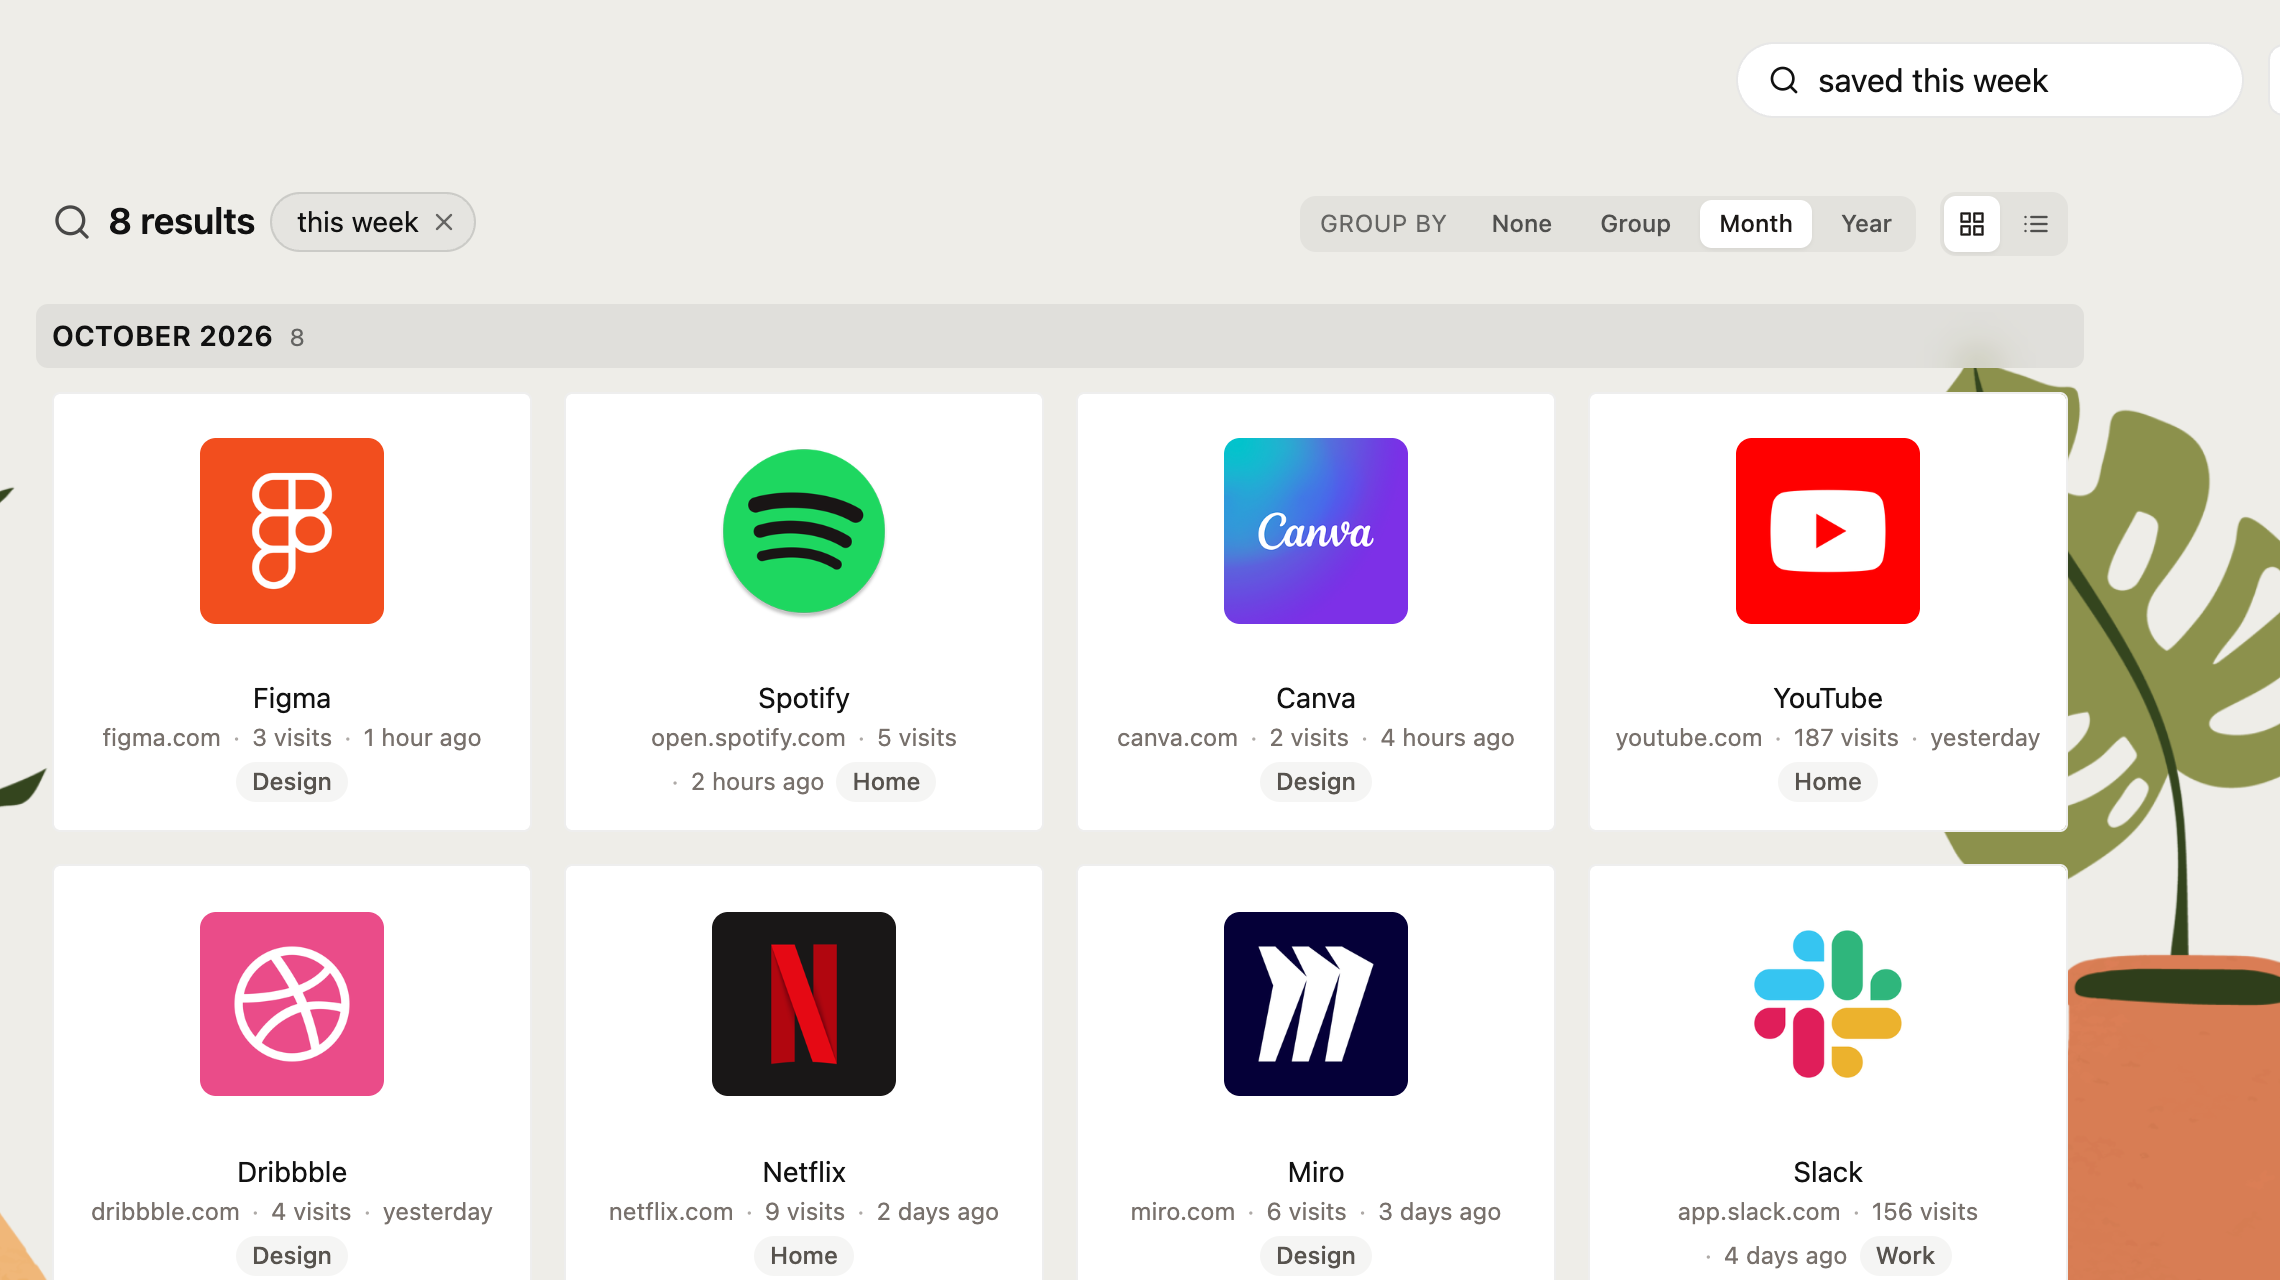This screenshot has width=2280, height=1280.
Task: Open the Dribbble bookmark icon
Action: [292, 1004]
